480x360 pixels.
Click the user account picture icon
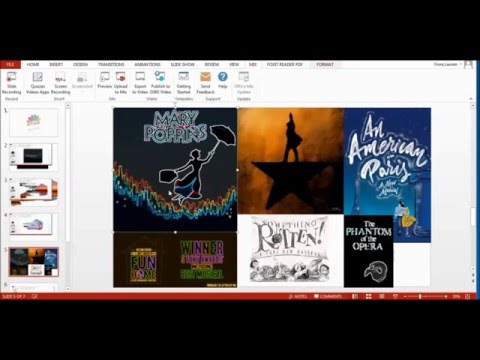coord(469,64)
